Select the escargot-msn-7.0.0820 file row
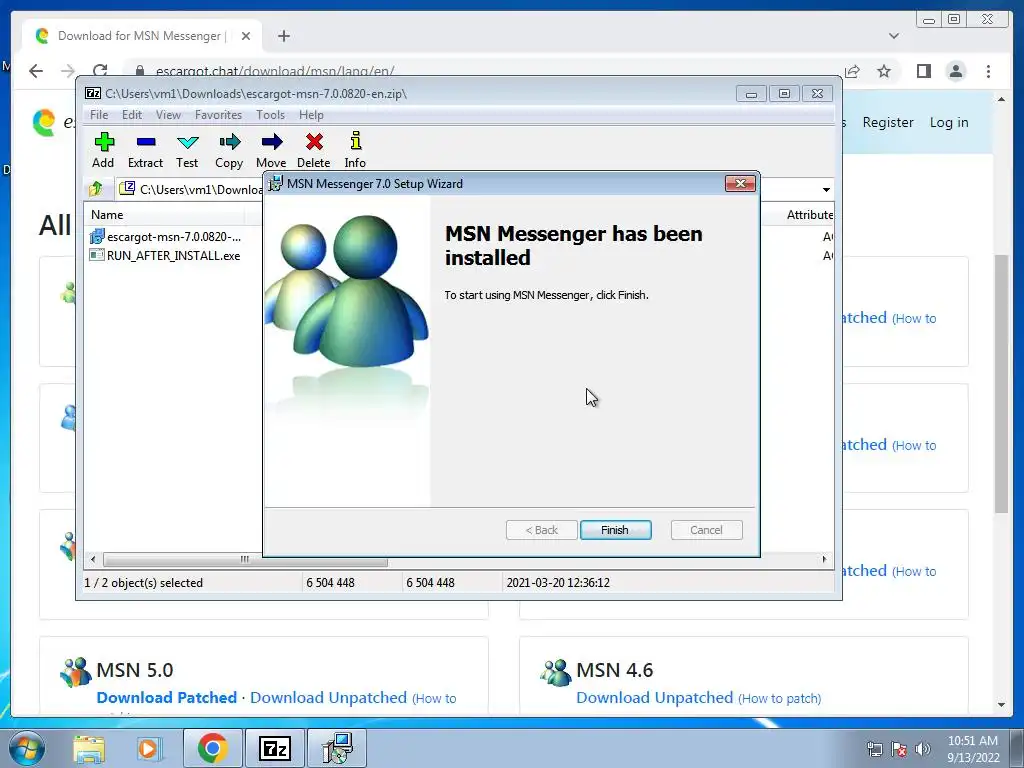Screen dimensions: 1024x768 [x=174, y=236]
